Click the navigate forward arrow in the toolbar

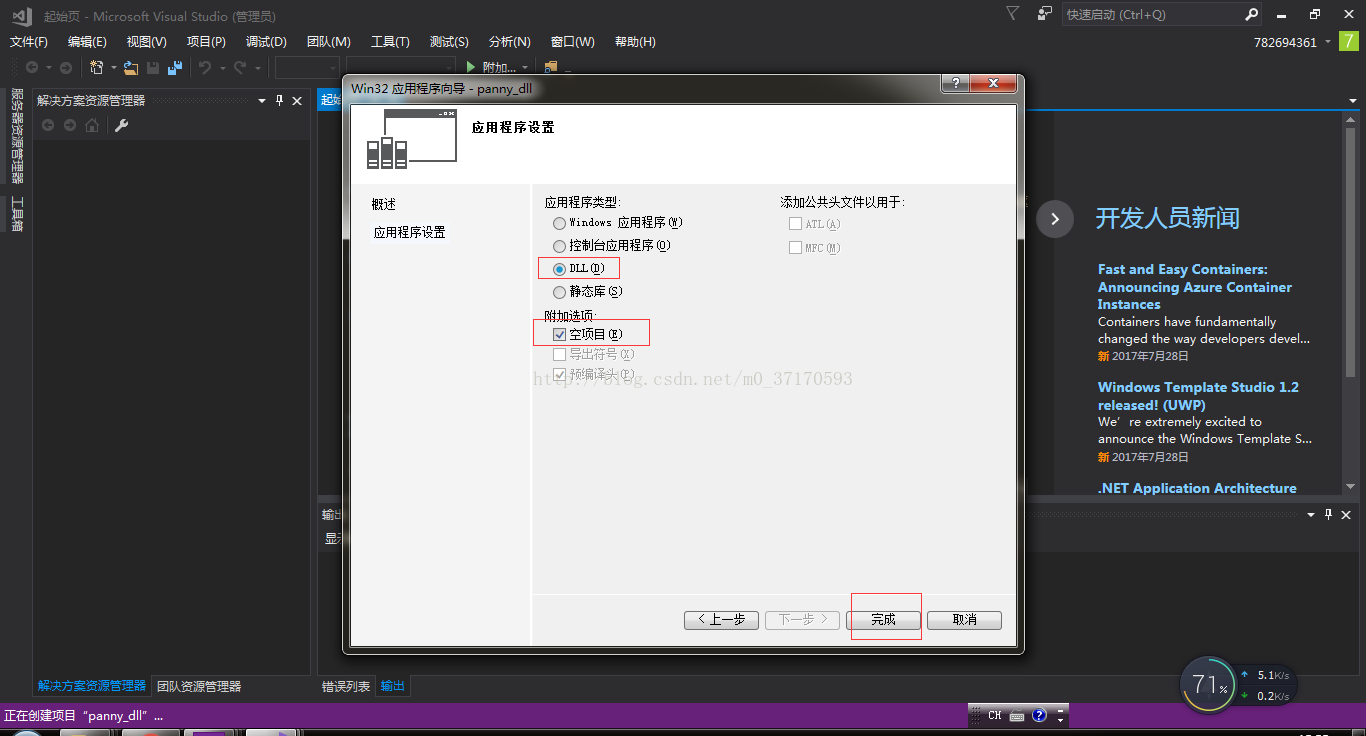(66, 67)
